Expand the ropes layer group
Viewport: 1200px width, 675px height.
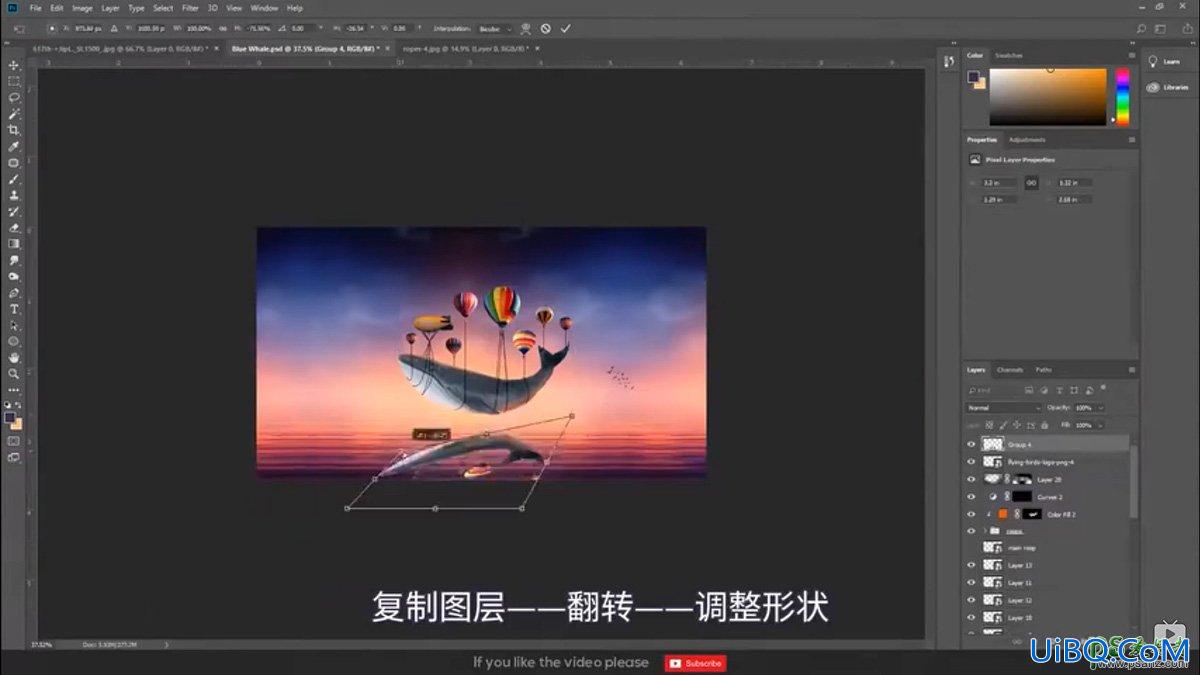point(985,531)
